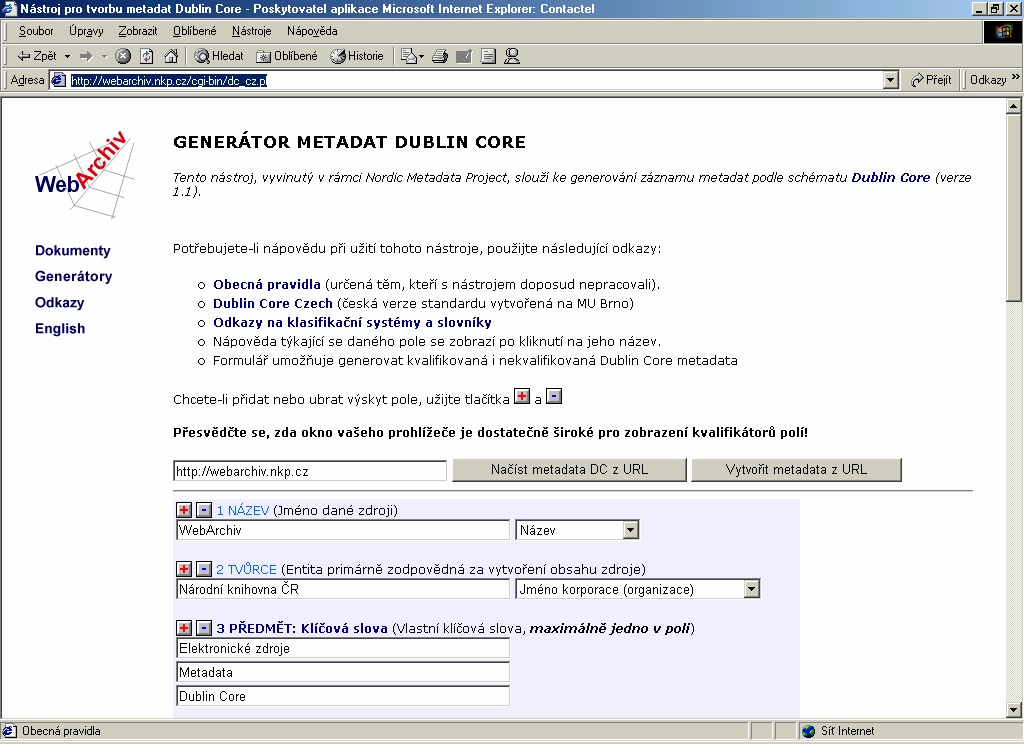Image resolution: width=1024 pixels, height=744 pixels.
Task: Refresh the page with the reload icon
Action: click(x=147, y=56)
